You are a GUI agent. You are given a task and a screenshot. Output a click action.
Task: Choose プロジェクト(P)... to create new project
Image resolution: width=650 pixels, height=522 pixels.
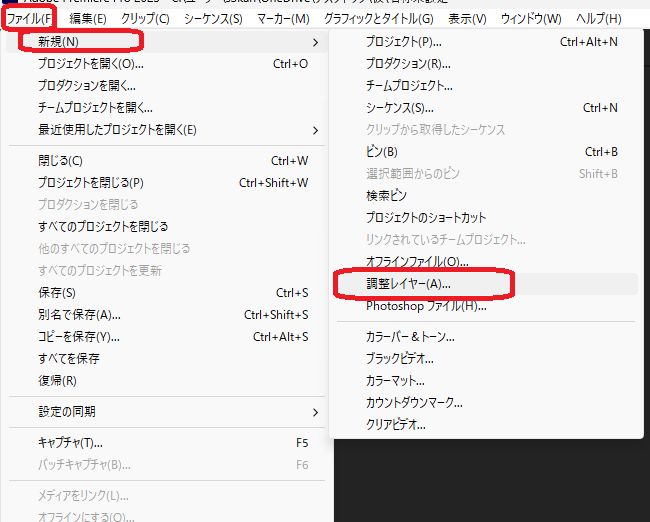[403, 42]
